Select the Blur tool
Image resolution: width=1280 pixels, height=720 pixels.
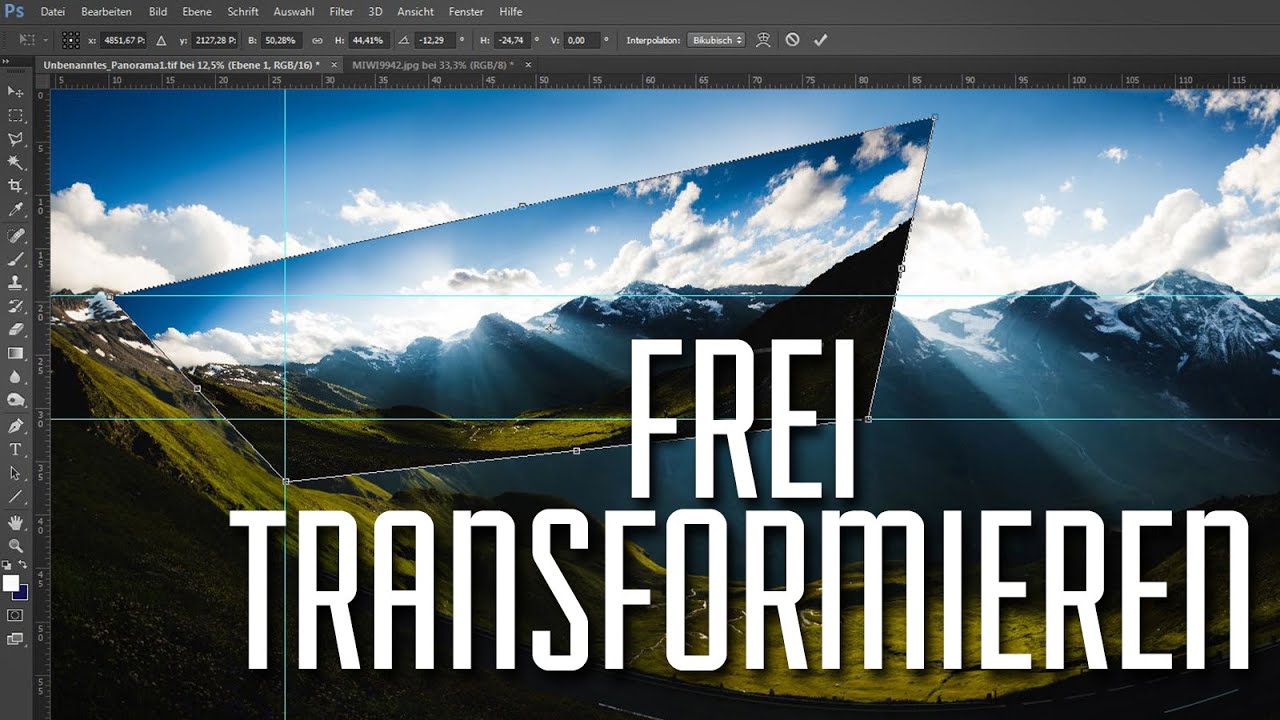(15, 376)
